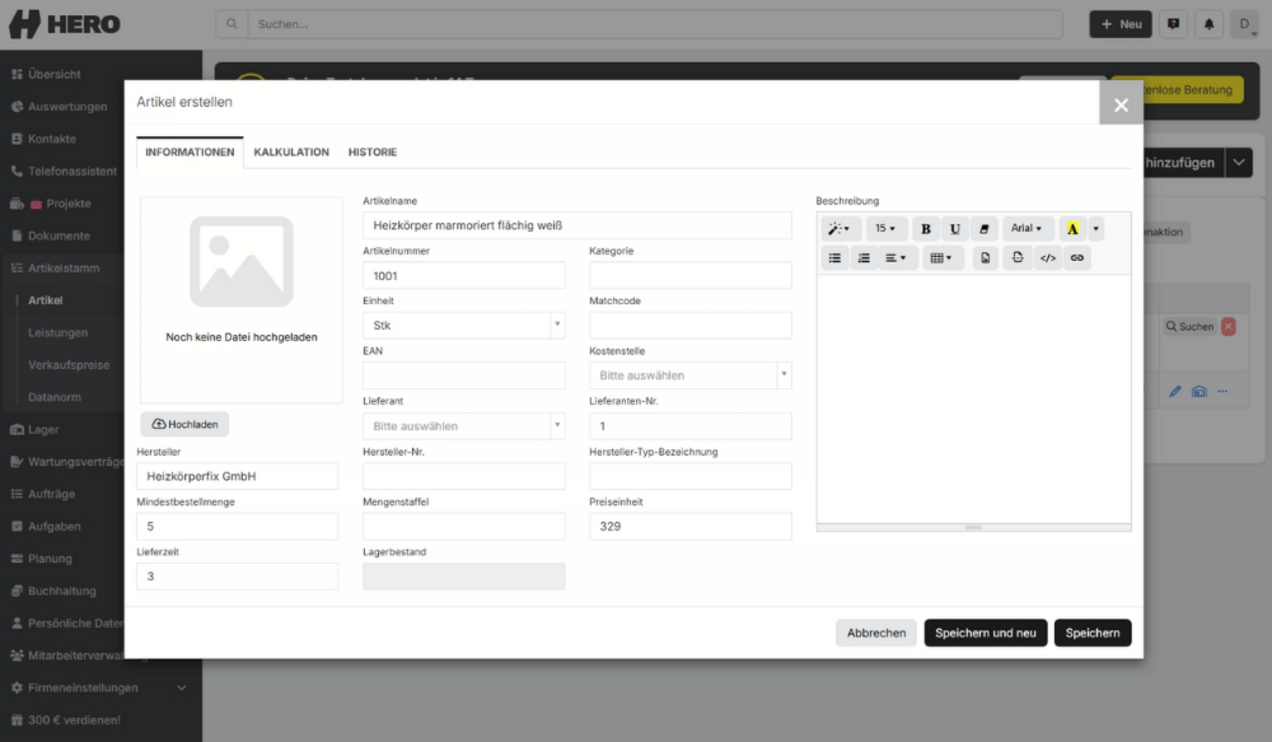Viewport: 1272px width, 742px height.
Task: Click the eraser clear-formatting icon
Action: tap(984, 229)
